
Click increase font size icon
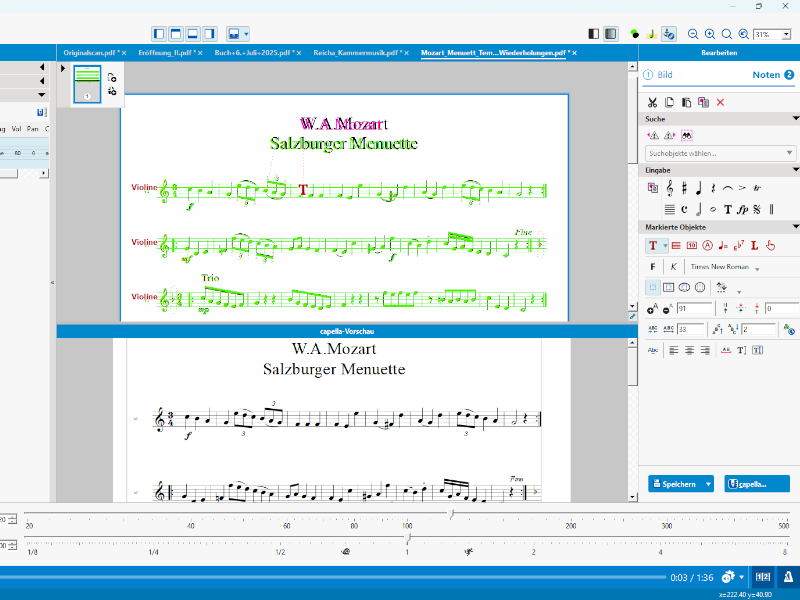pyautogui.click(x=652, y=309)
